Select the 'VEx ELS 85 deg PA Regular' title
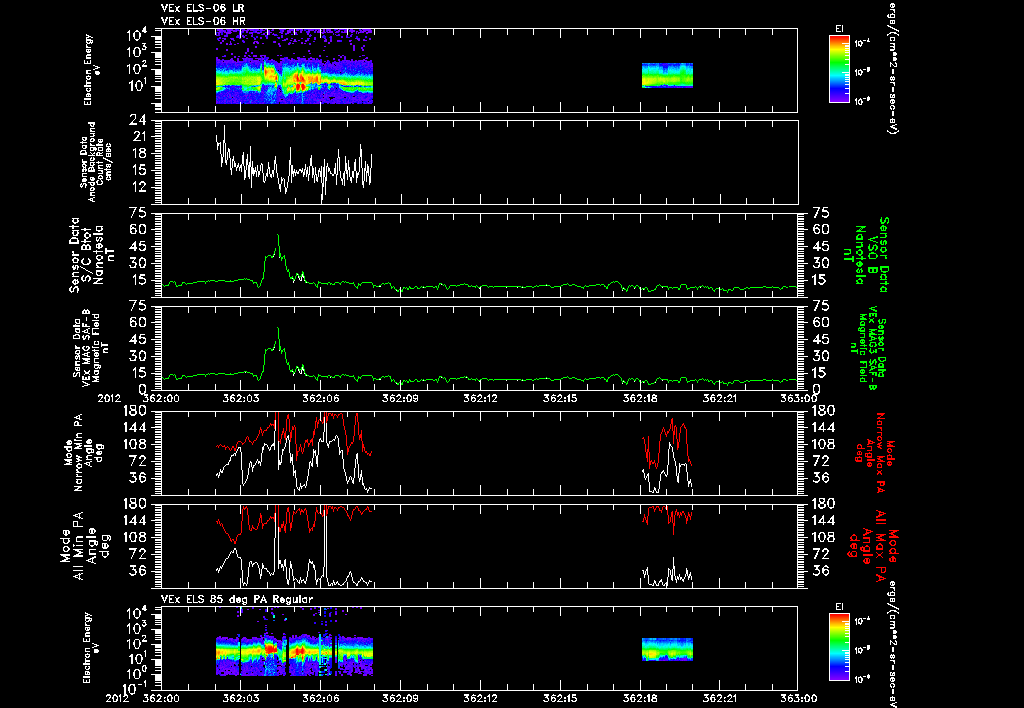1024x708 pixels. (237, 599)
